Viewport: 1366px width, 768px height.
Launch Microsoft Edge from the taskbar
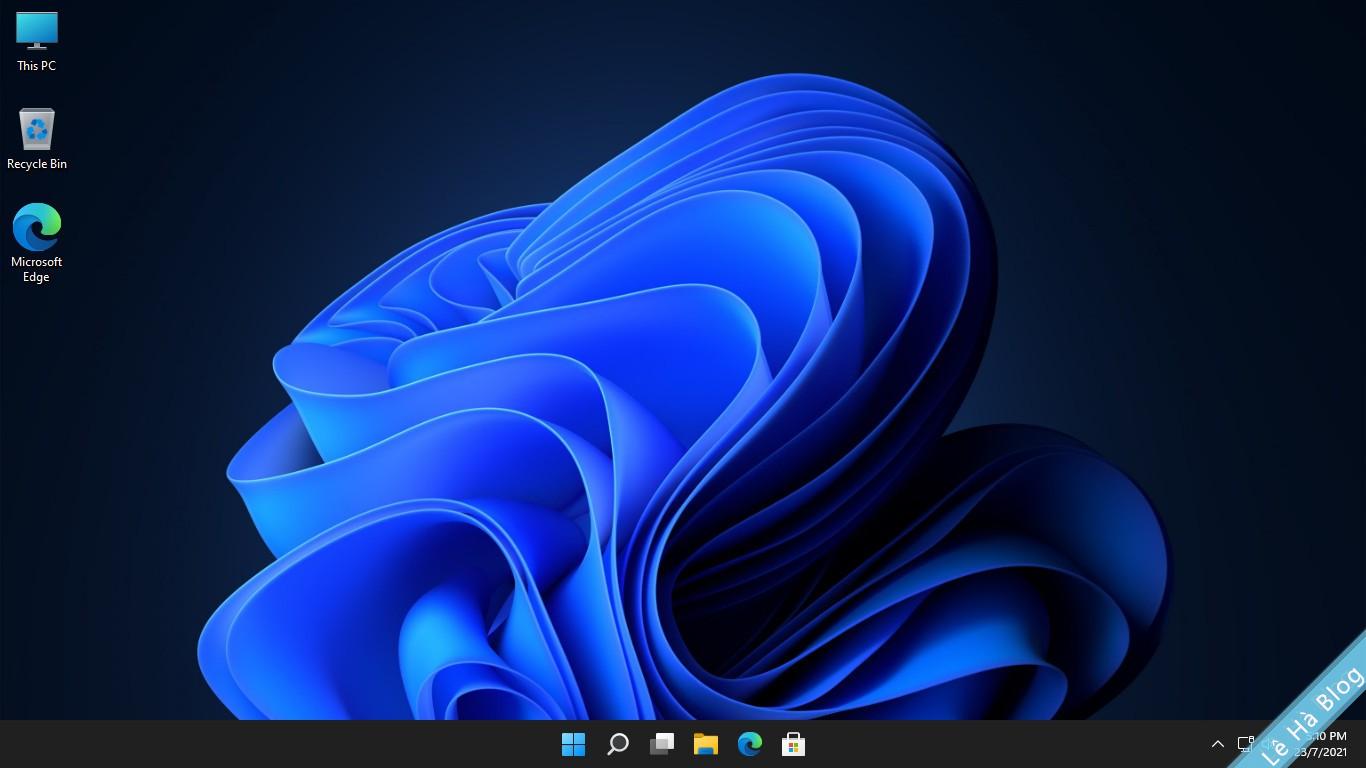(750, 744)
